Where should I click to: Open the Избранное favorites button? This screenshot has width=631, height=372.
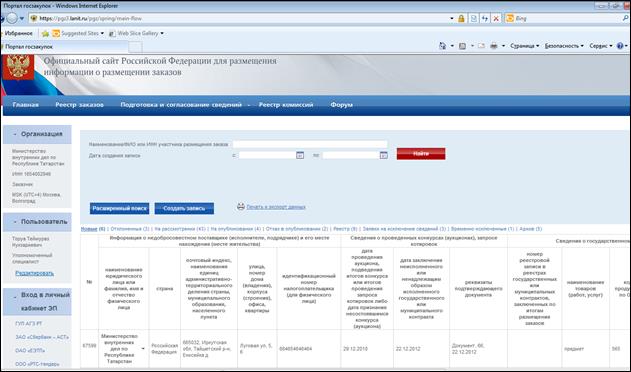(x=16, y=33)
